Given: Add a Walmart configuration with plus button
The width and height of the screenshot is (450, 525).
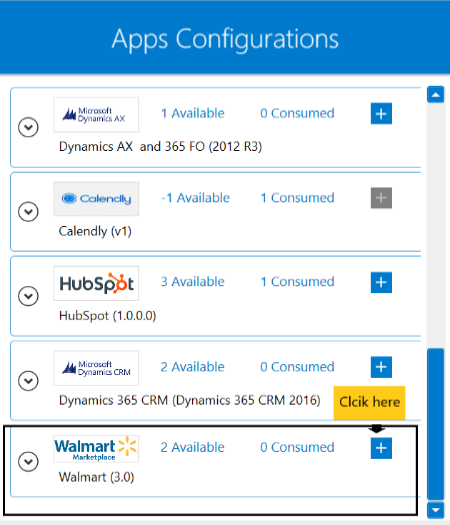Looking at the screenshot, I should pyautogui.click(x=381, y=448).
